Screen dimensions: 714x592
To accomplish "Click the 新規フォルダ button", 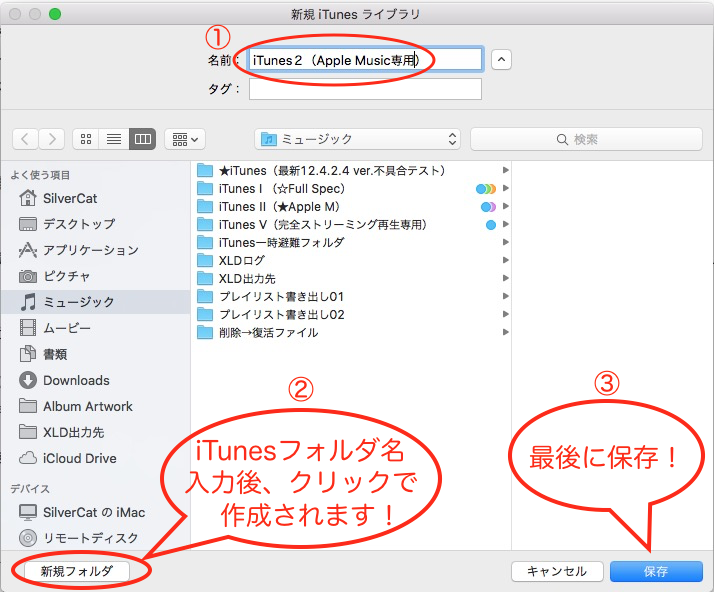I will tap(76, 571).
